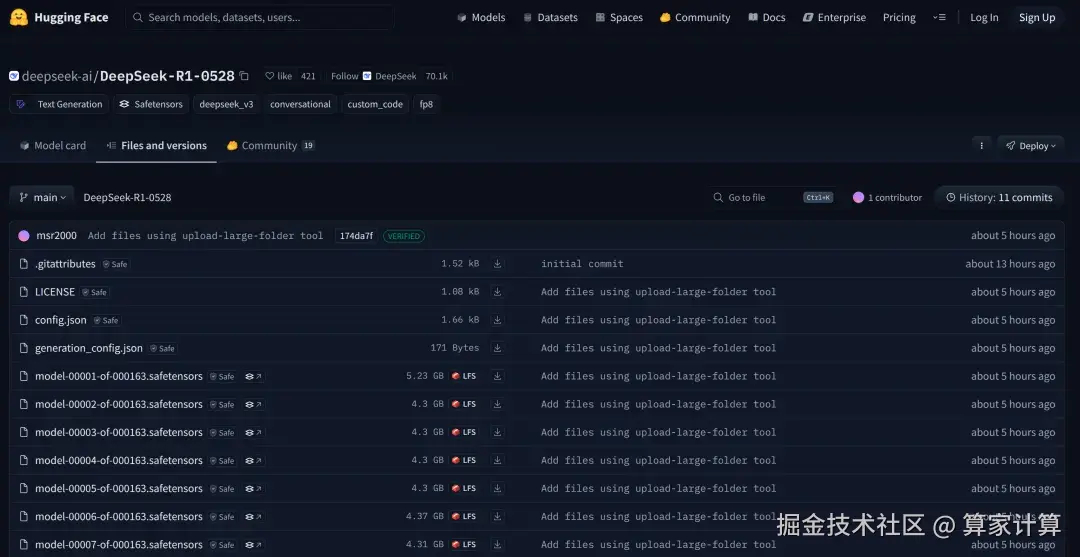The image size is (1080, 557).
Task: Open model-00006-of-000163.safetensors file
Action: coord(119,516)
